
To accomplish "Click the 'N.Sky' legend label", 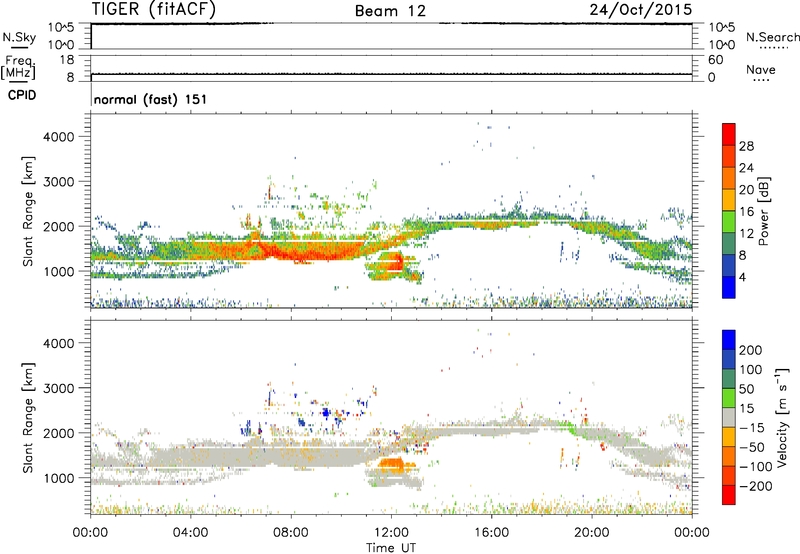I will [19, 37].
